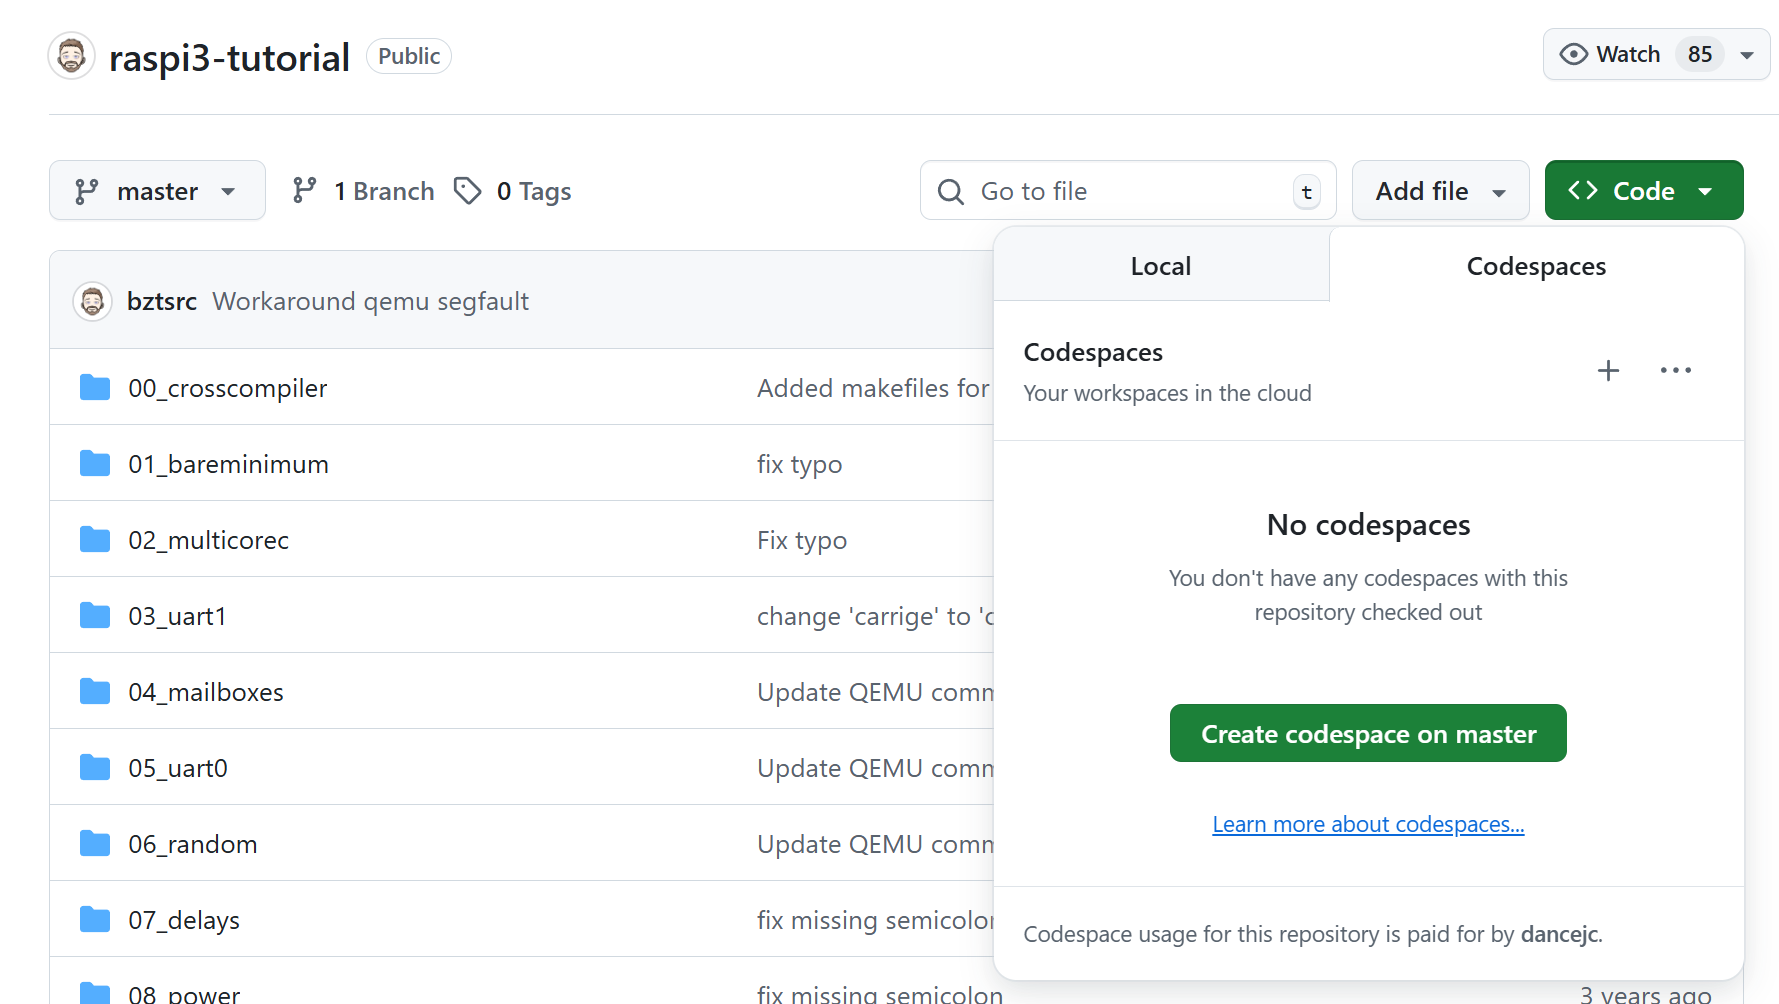Image resolution: width=1779 pixels, height=1004 pixels.
Task: Open the Workaround qemu segfault commit
Action: click(370, 301)
